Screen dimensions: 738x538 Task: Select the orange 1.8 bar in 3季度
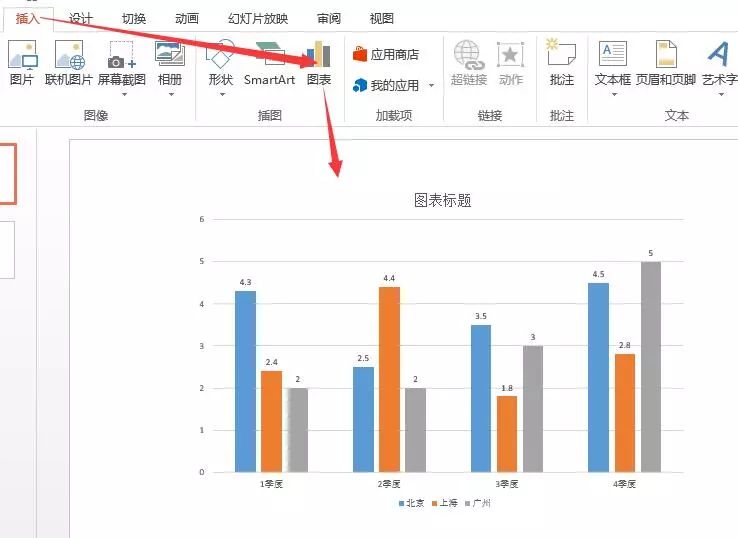(507, 434)
